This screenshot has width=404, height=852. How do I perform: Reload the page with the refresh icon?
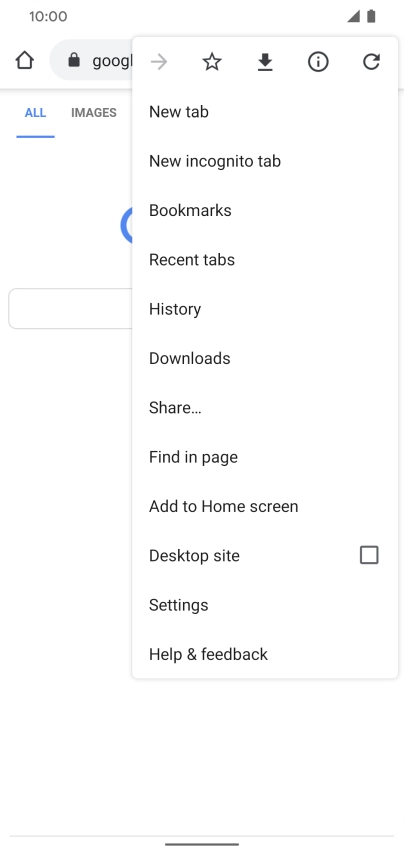point(371,62)
